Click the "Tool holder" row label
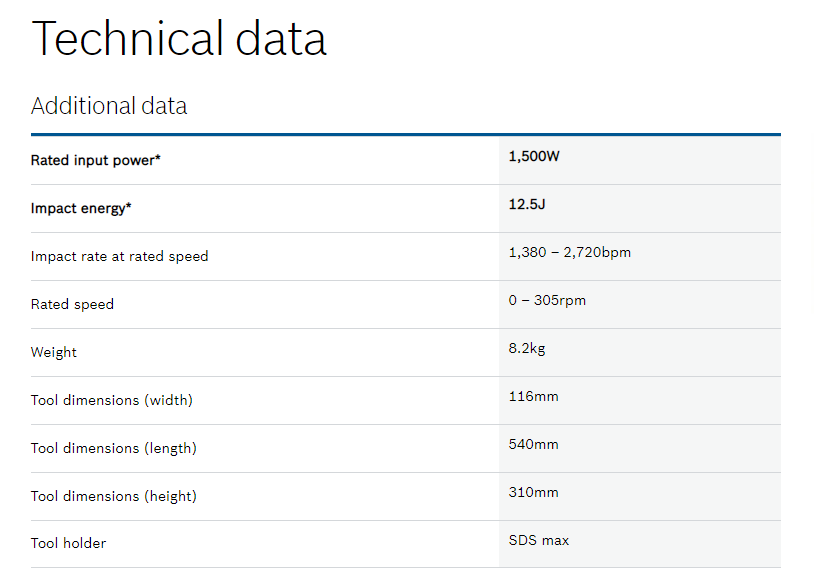This screenshot has height=585, width=814. (68, 543)
